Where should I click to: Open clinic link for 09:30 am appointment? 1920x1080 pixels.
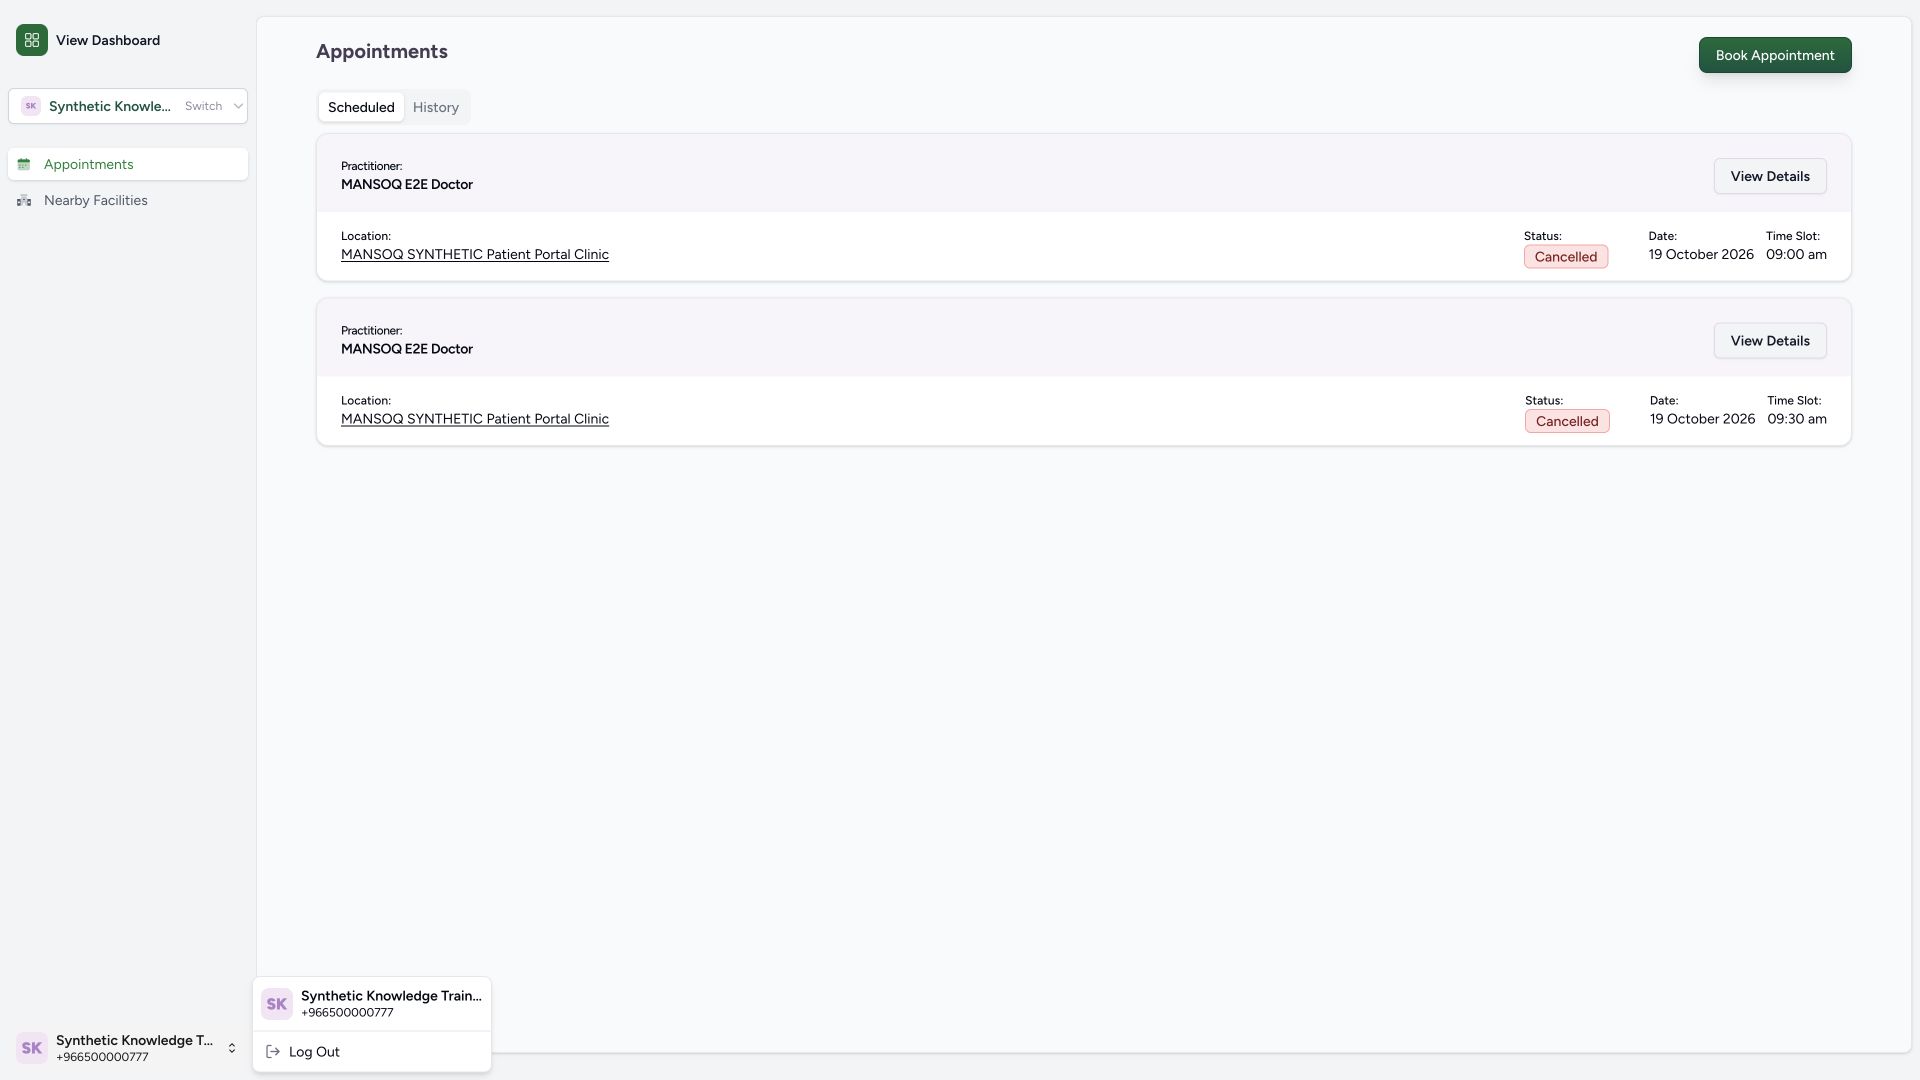pos(475,419)
